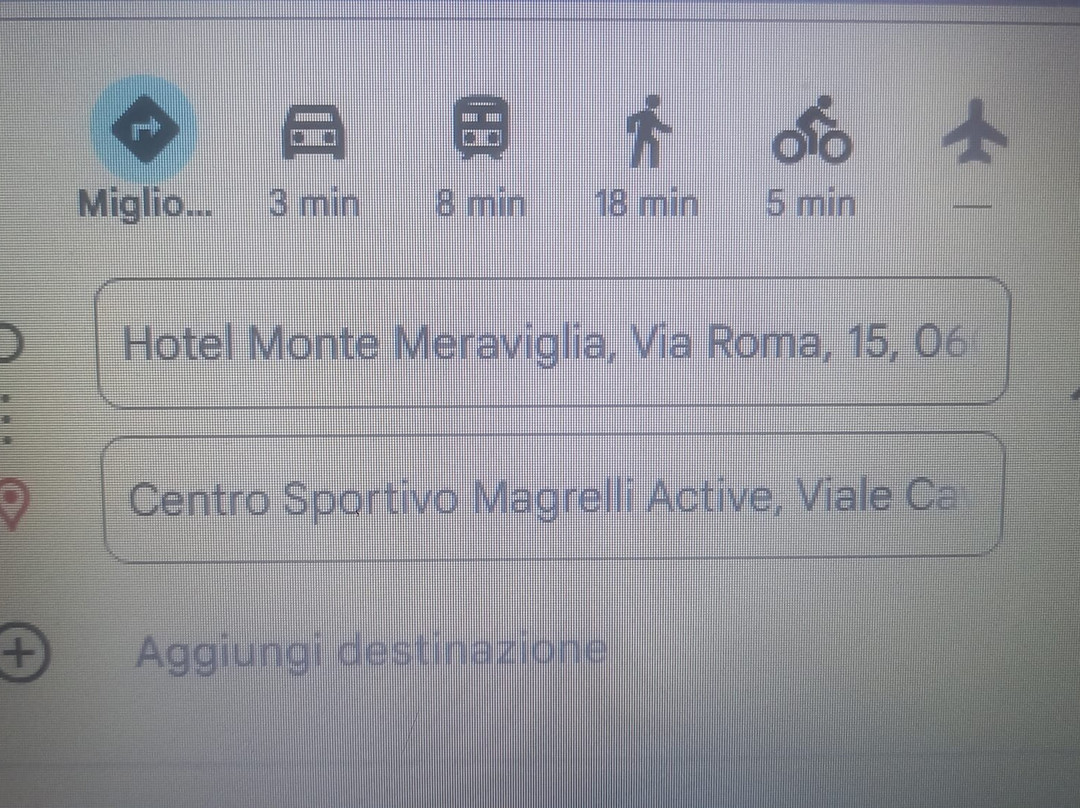Click the dotted connector between route points
The image size is (1080, 808).
point(6,419)
